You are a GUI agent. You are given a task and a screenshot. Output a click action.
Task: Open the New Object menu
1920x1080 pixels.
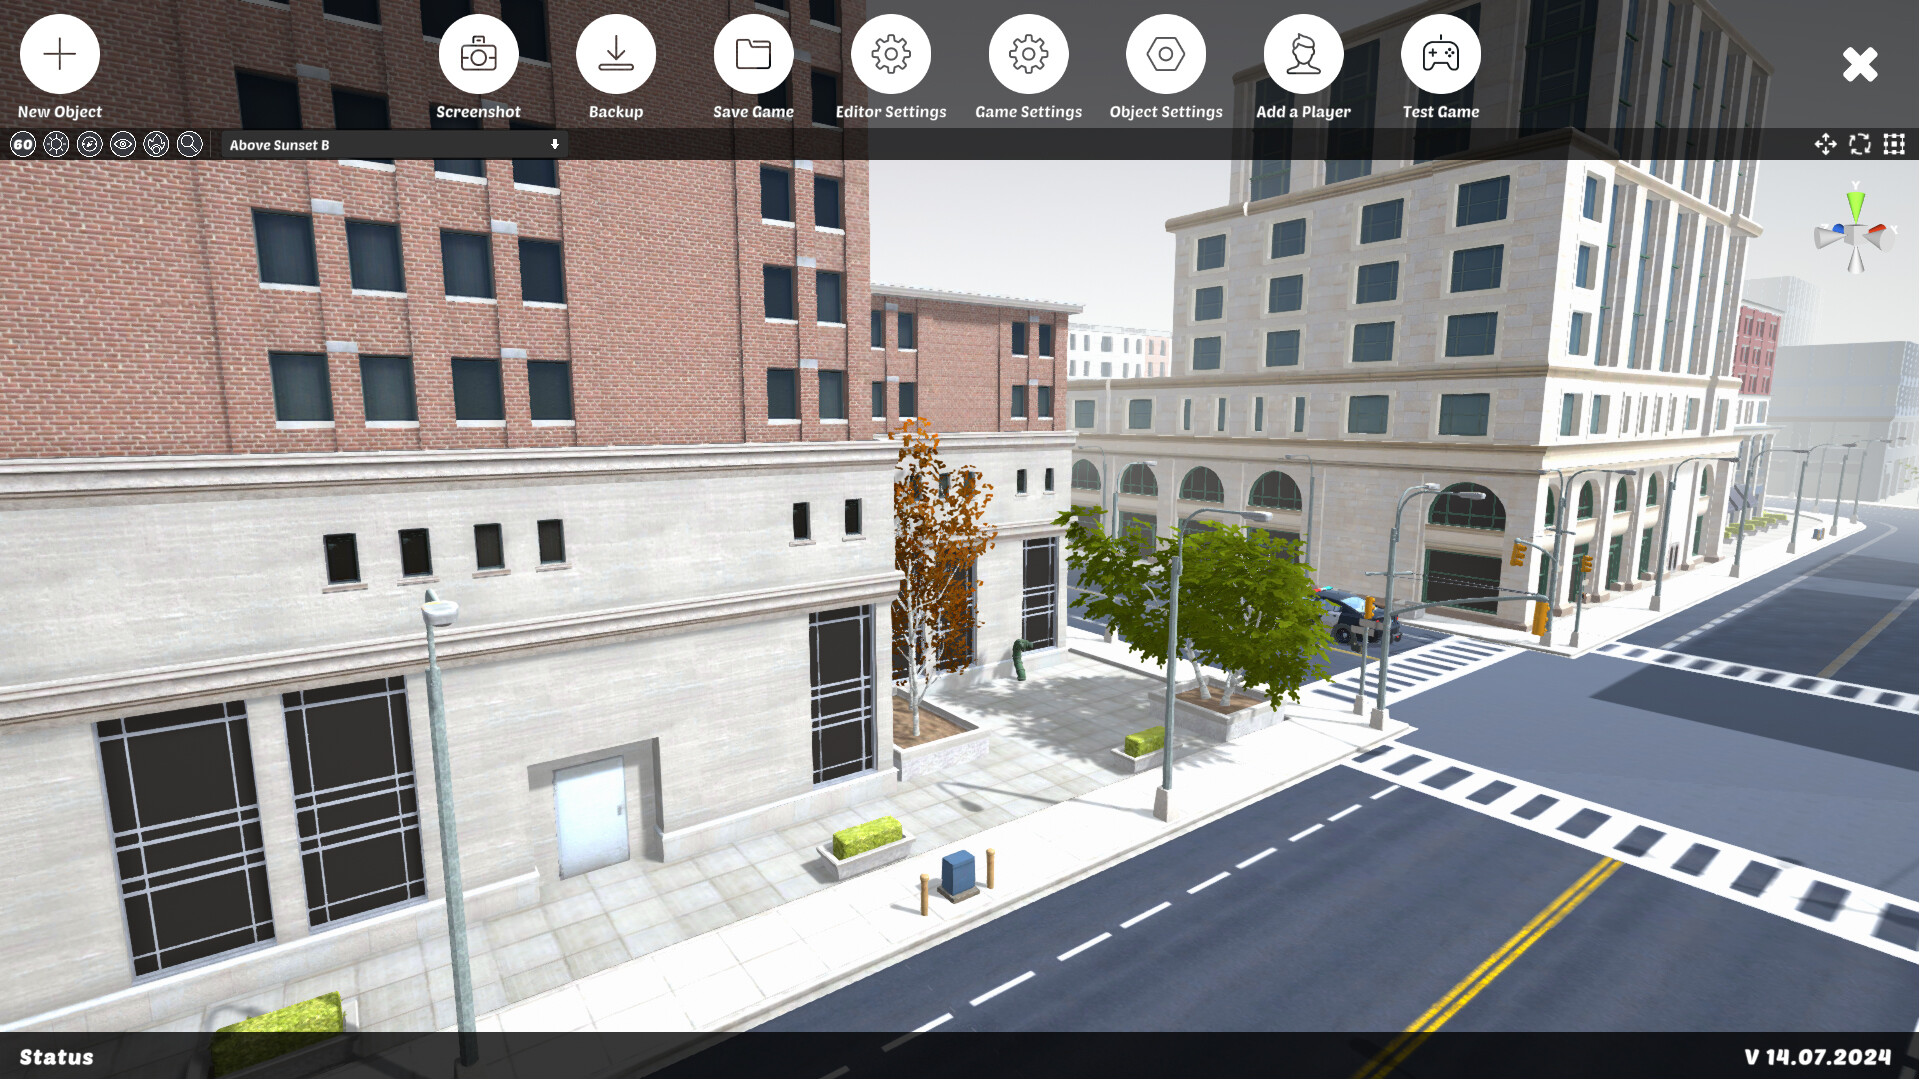click(59, 53)
